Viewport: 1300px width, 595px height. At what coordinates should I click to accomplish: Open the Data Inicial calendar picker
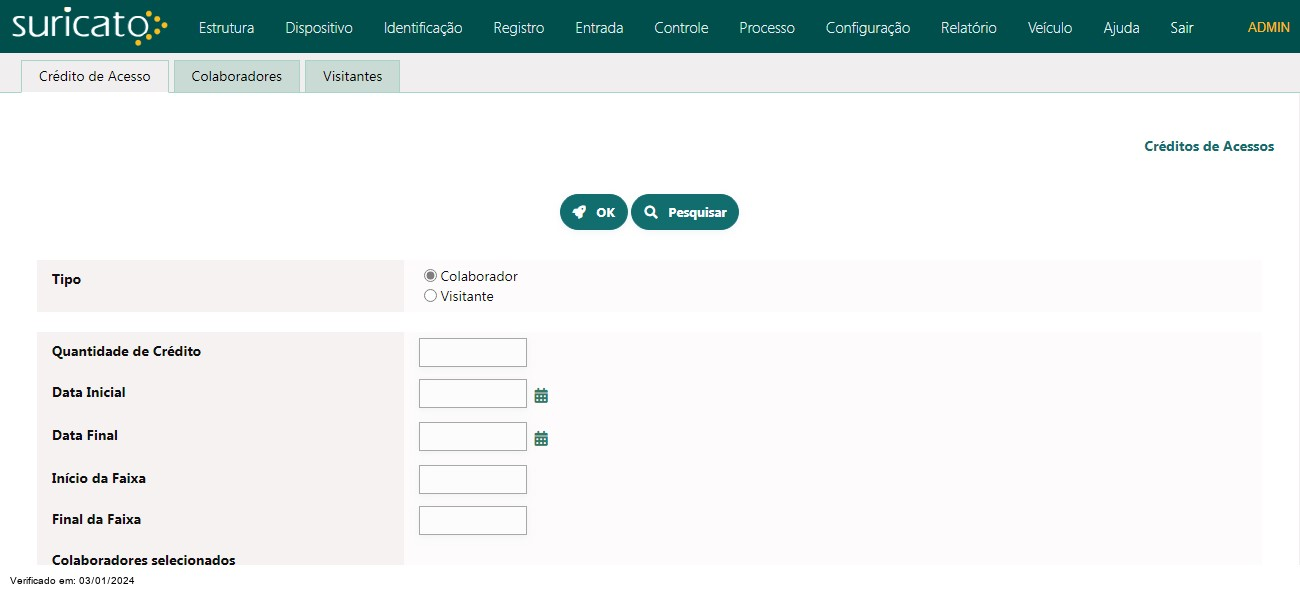point(541,396)
